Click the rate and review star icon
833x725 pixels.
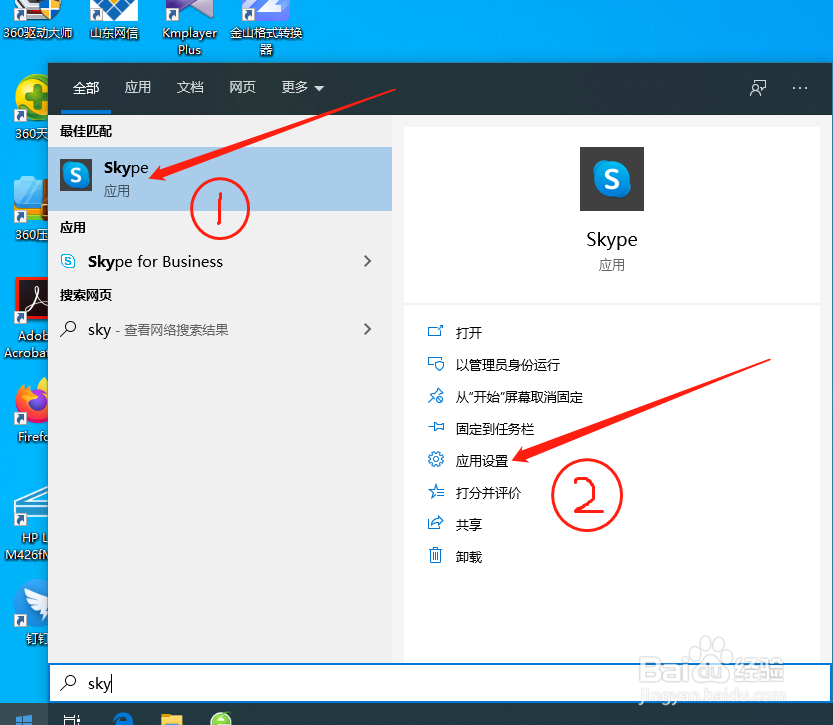tap(436, 492)
